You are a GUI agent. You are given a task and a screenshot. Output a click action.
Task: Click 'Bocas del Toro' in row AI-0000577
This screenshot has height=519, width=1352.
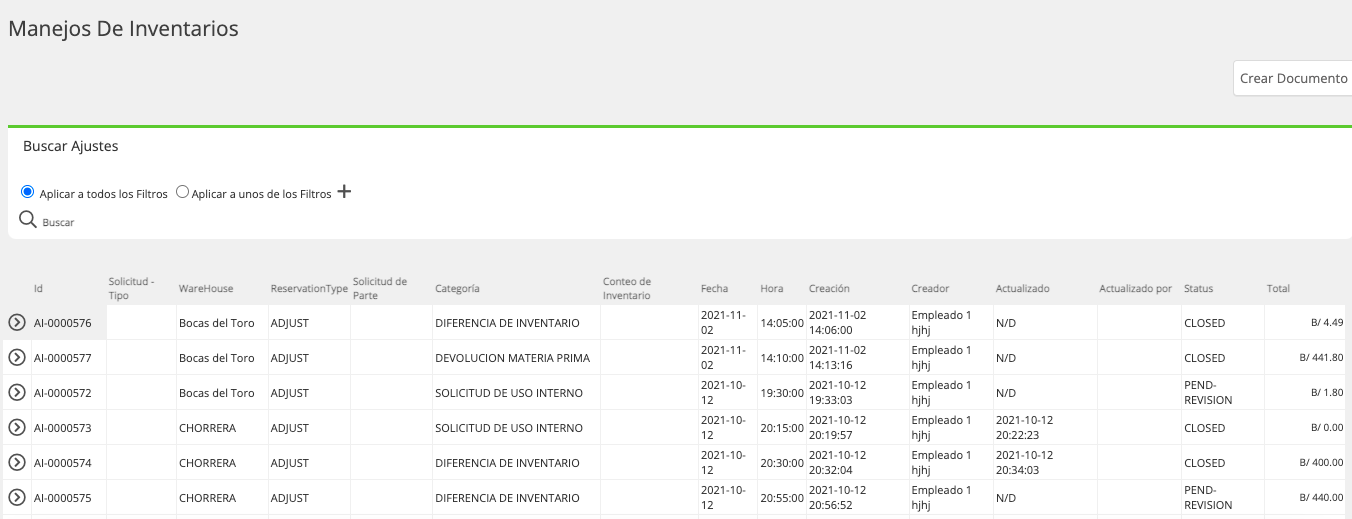click(x=217, y=358)
